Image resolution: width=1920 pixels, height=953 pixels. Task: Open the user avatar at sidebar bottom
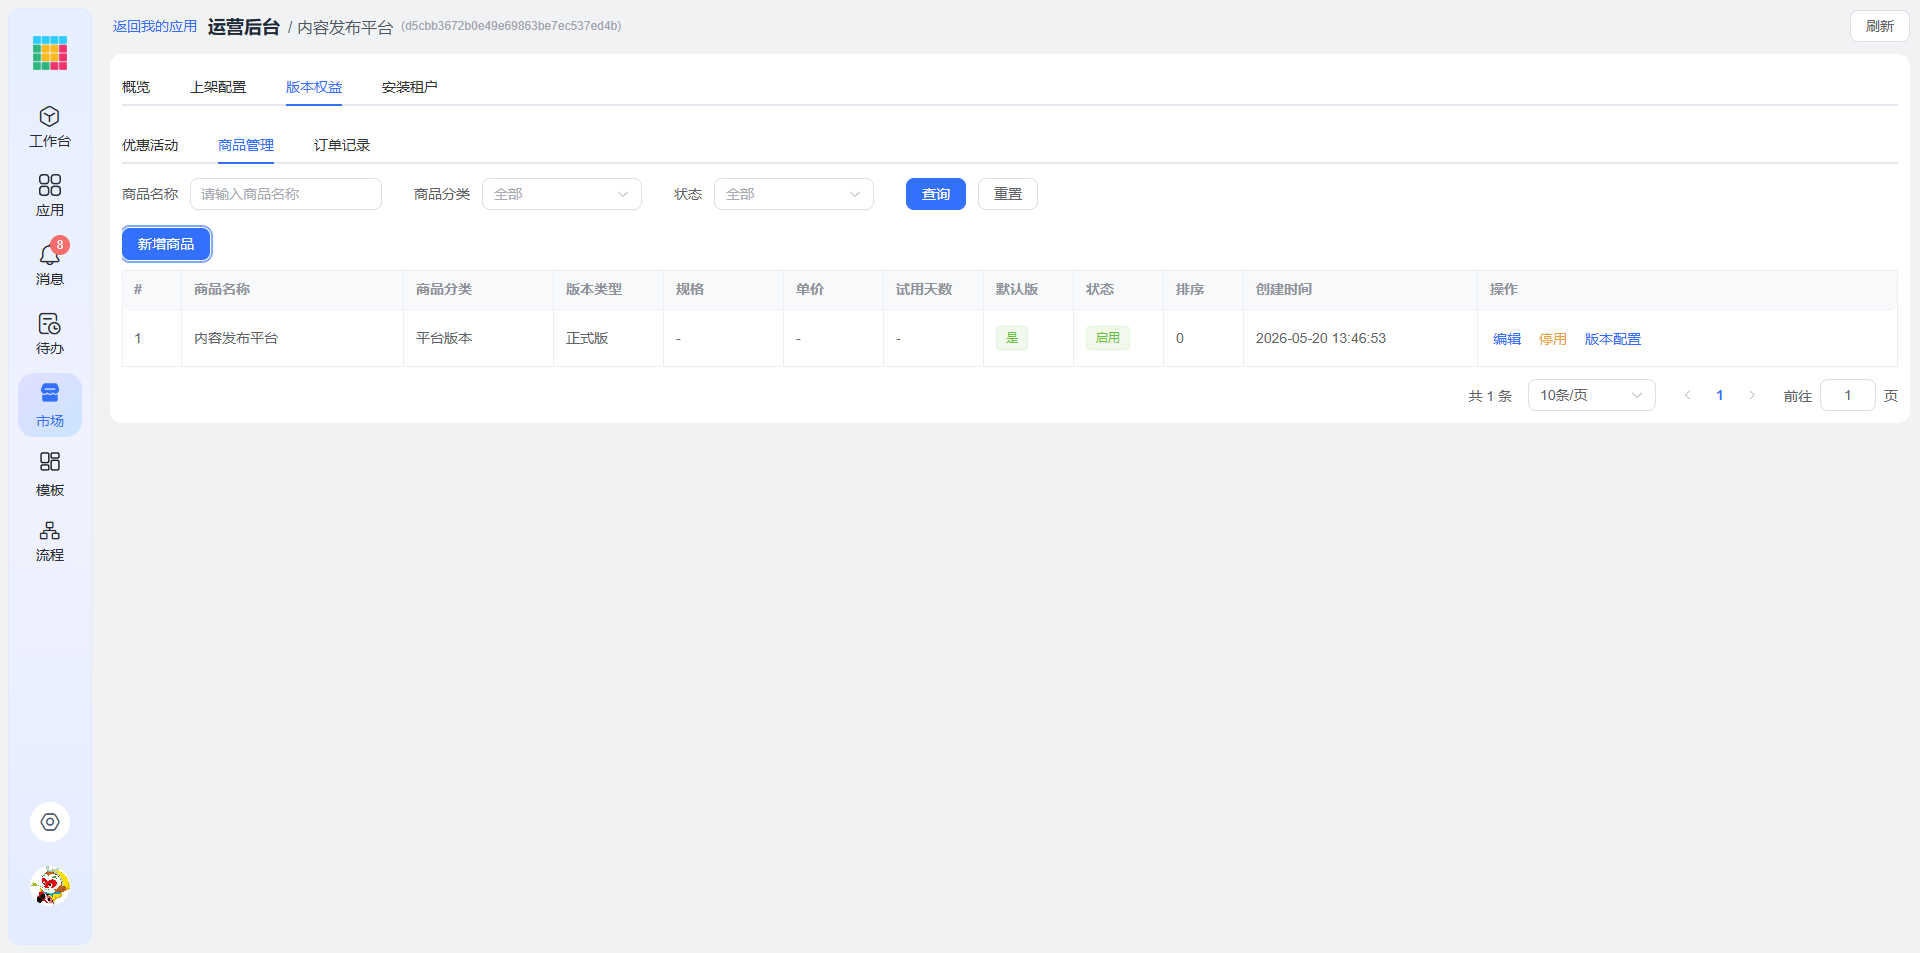[50, 886]
